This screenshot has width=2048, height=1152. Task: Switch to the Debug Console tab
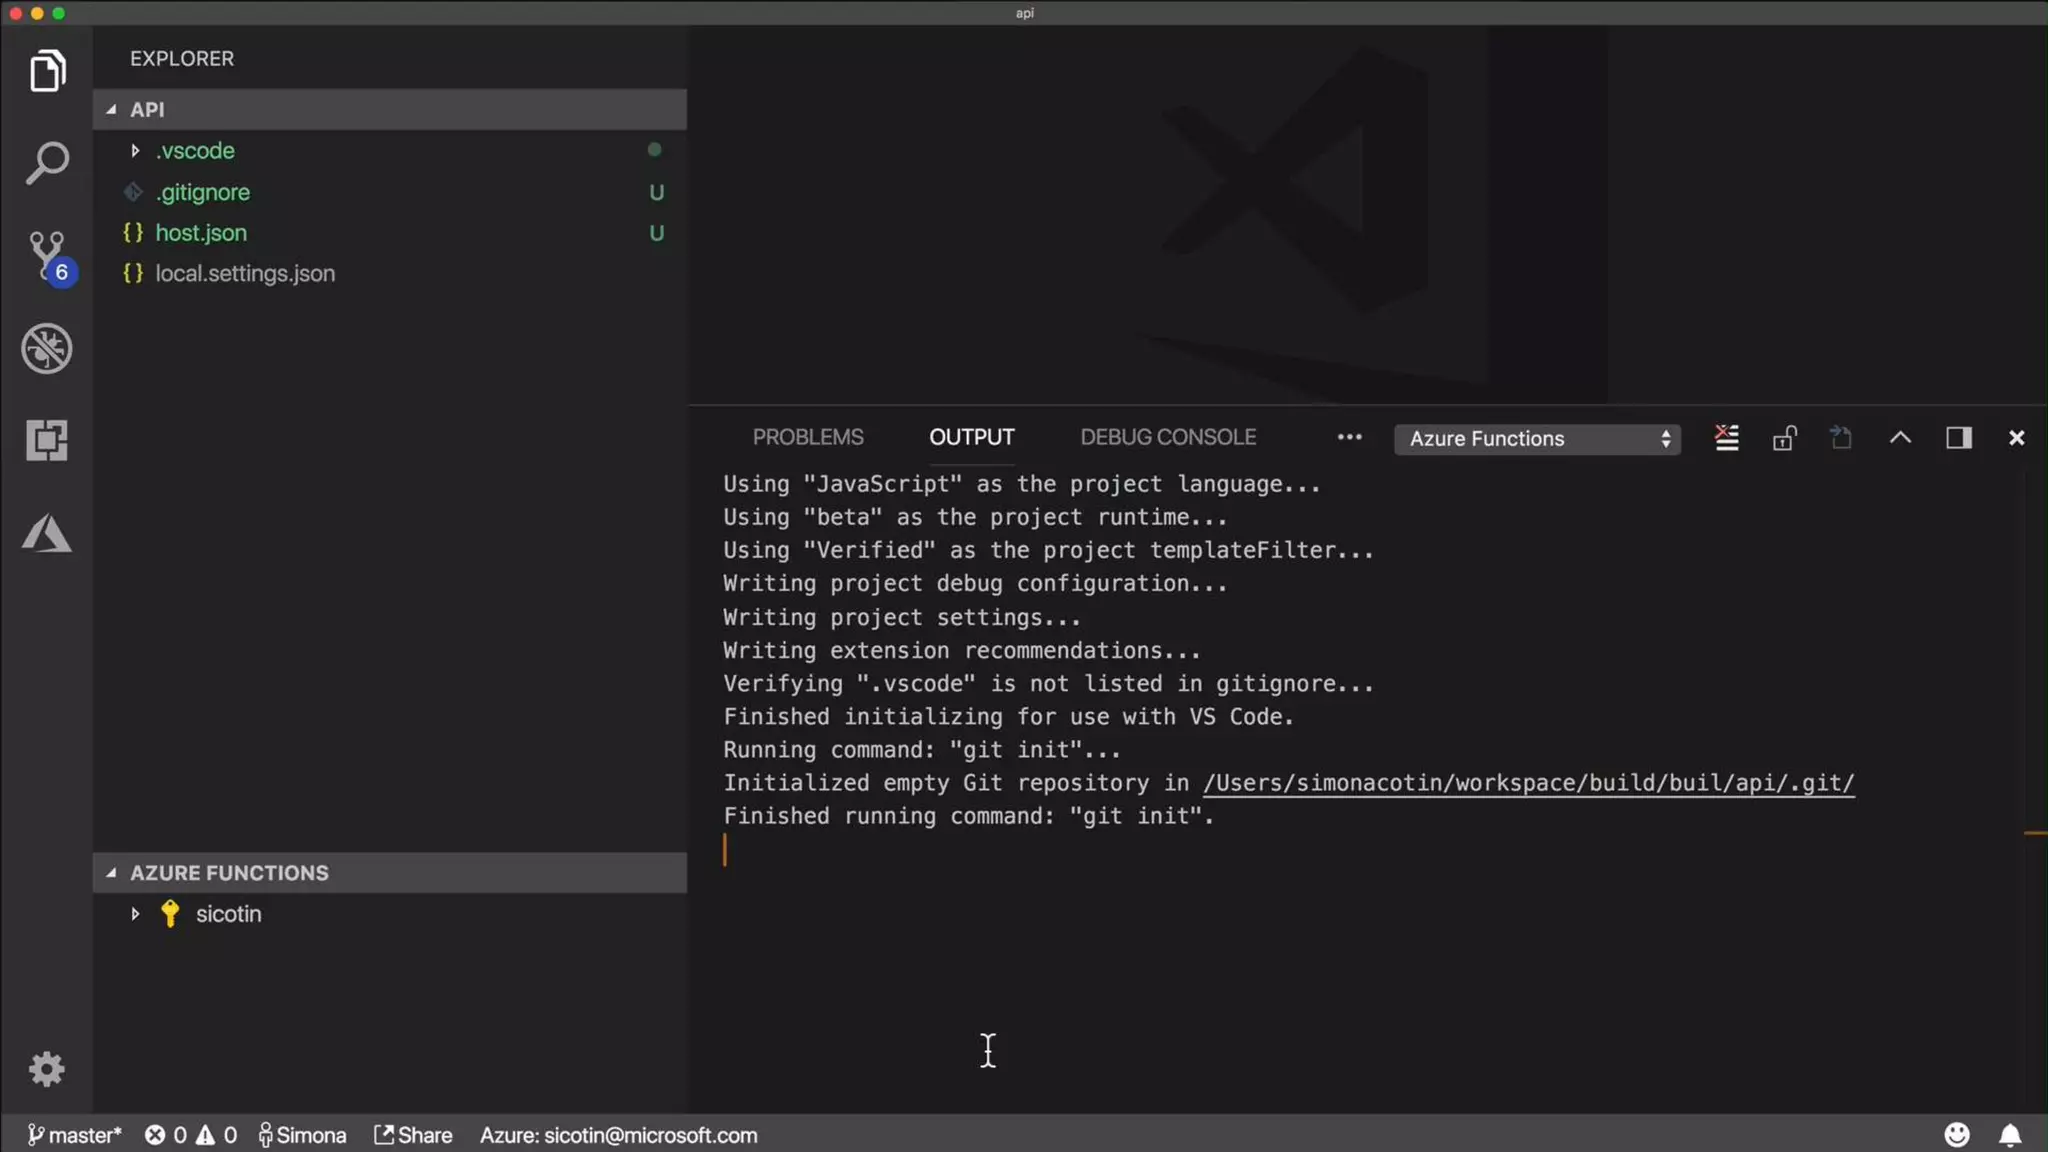pos(1168,437)
